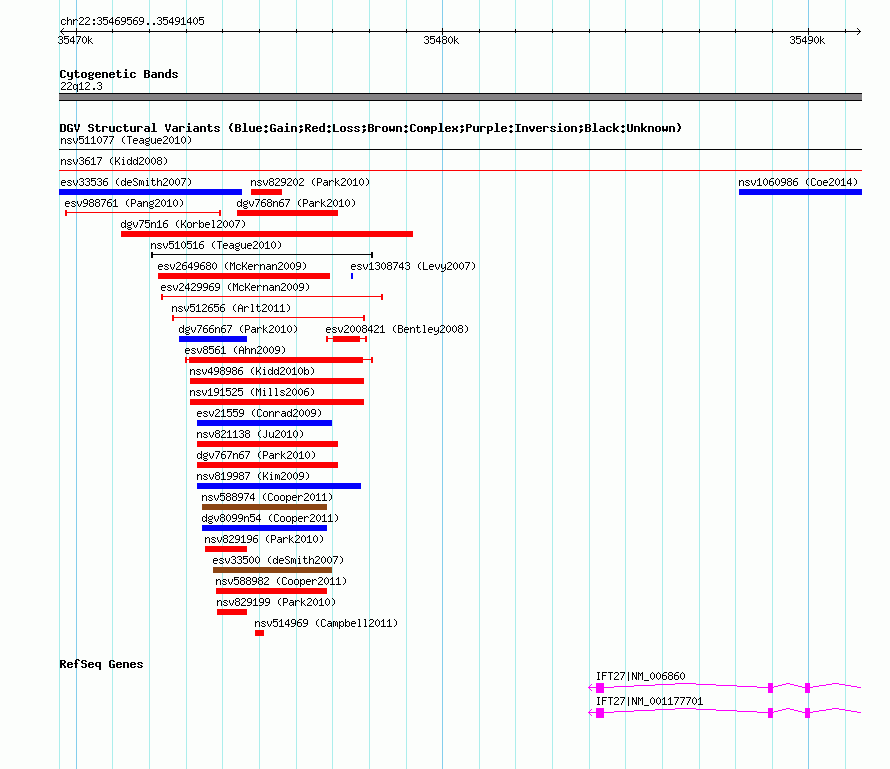This screenshot has height=769, width=890.
Task: Click the esv8561 (Ahn2009) text label
Action: point(235,350)
